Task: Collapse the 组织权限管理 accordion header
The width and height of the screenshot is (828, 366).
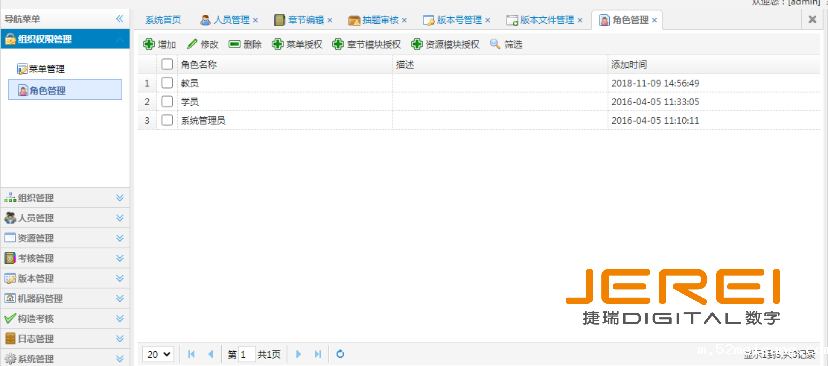Action: (x=65, y=39)
